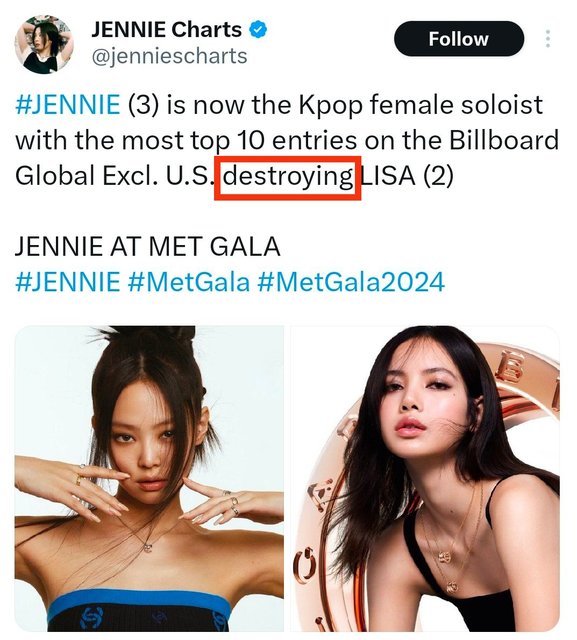The image size is (577, 640).
Task: Click the red-boxed word destroying
Action: [288, 177]
